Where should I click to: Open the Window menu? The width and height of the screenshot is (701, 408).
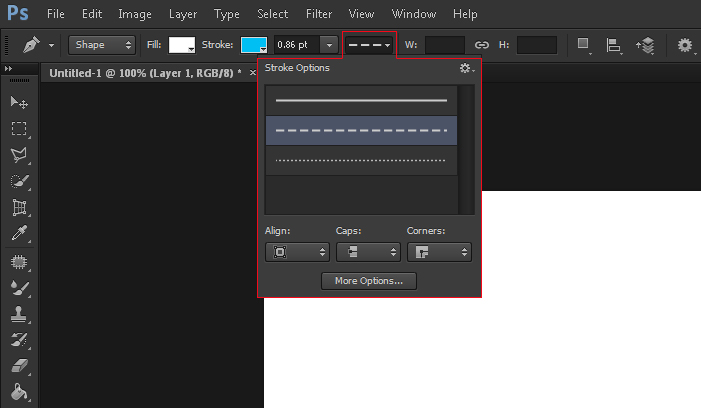[x=414, y=14]
